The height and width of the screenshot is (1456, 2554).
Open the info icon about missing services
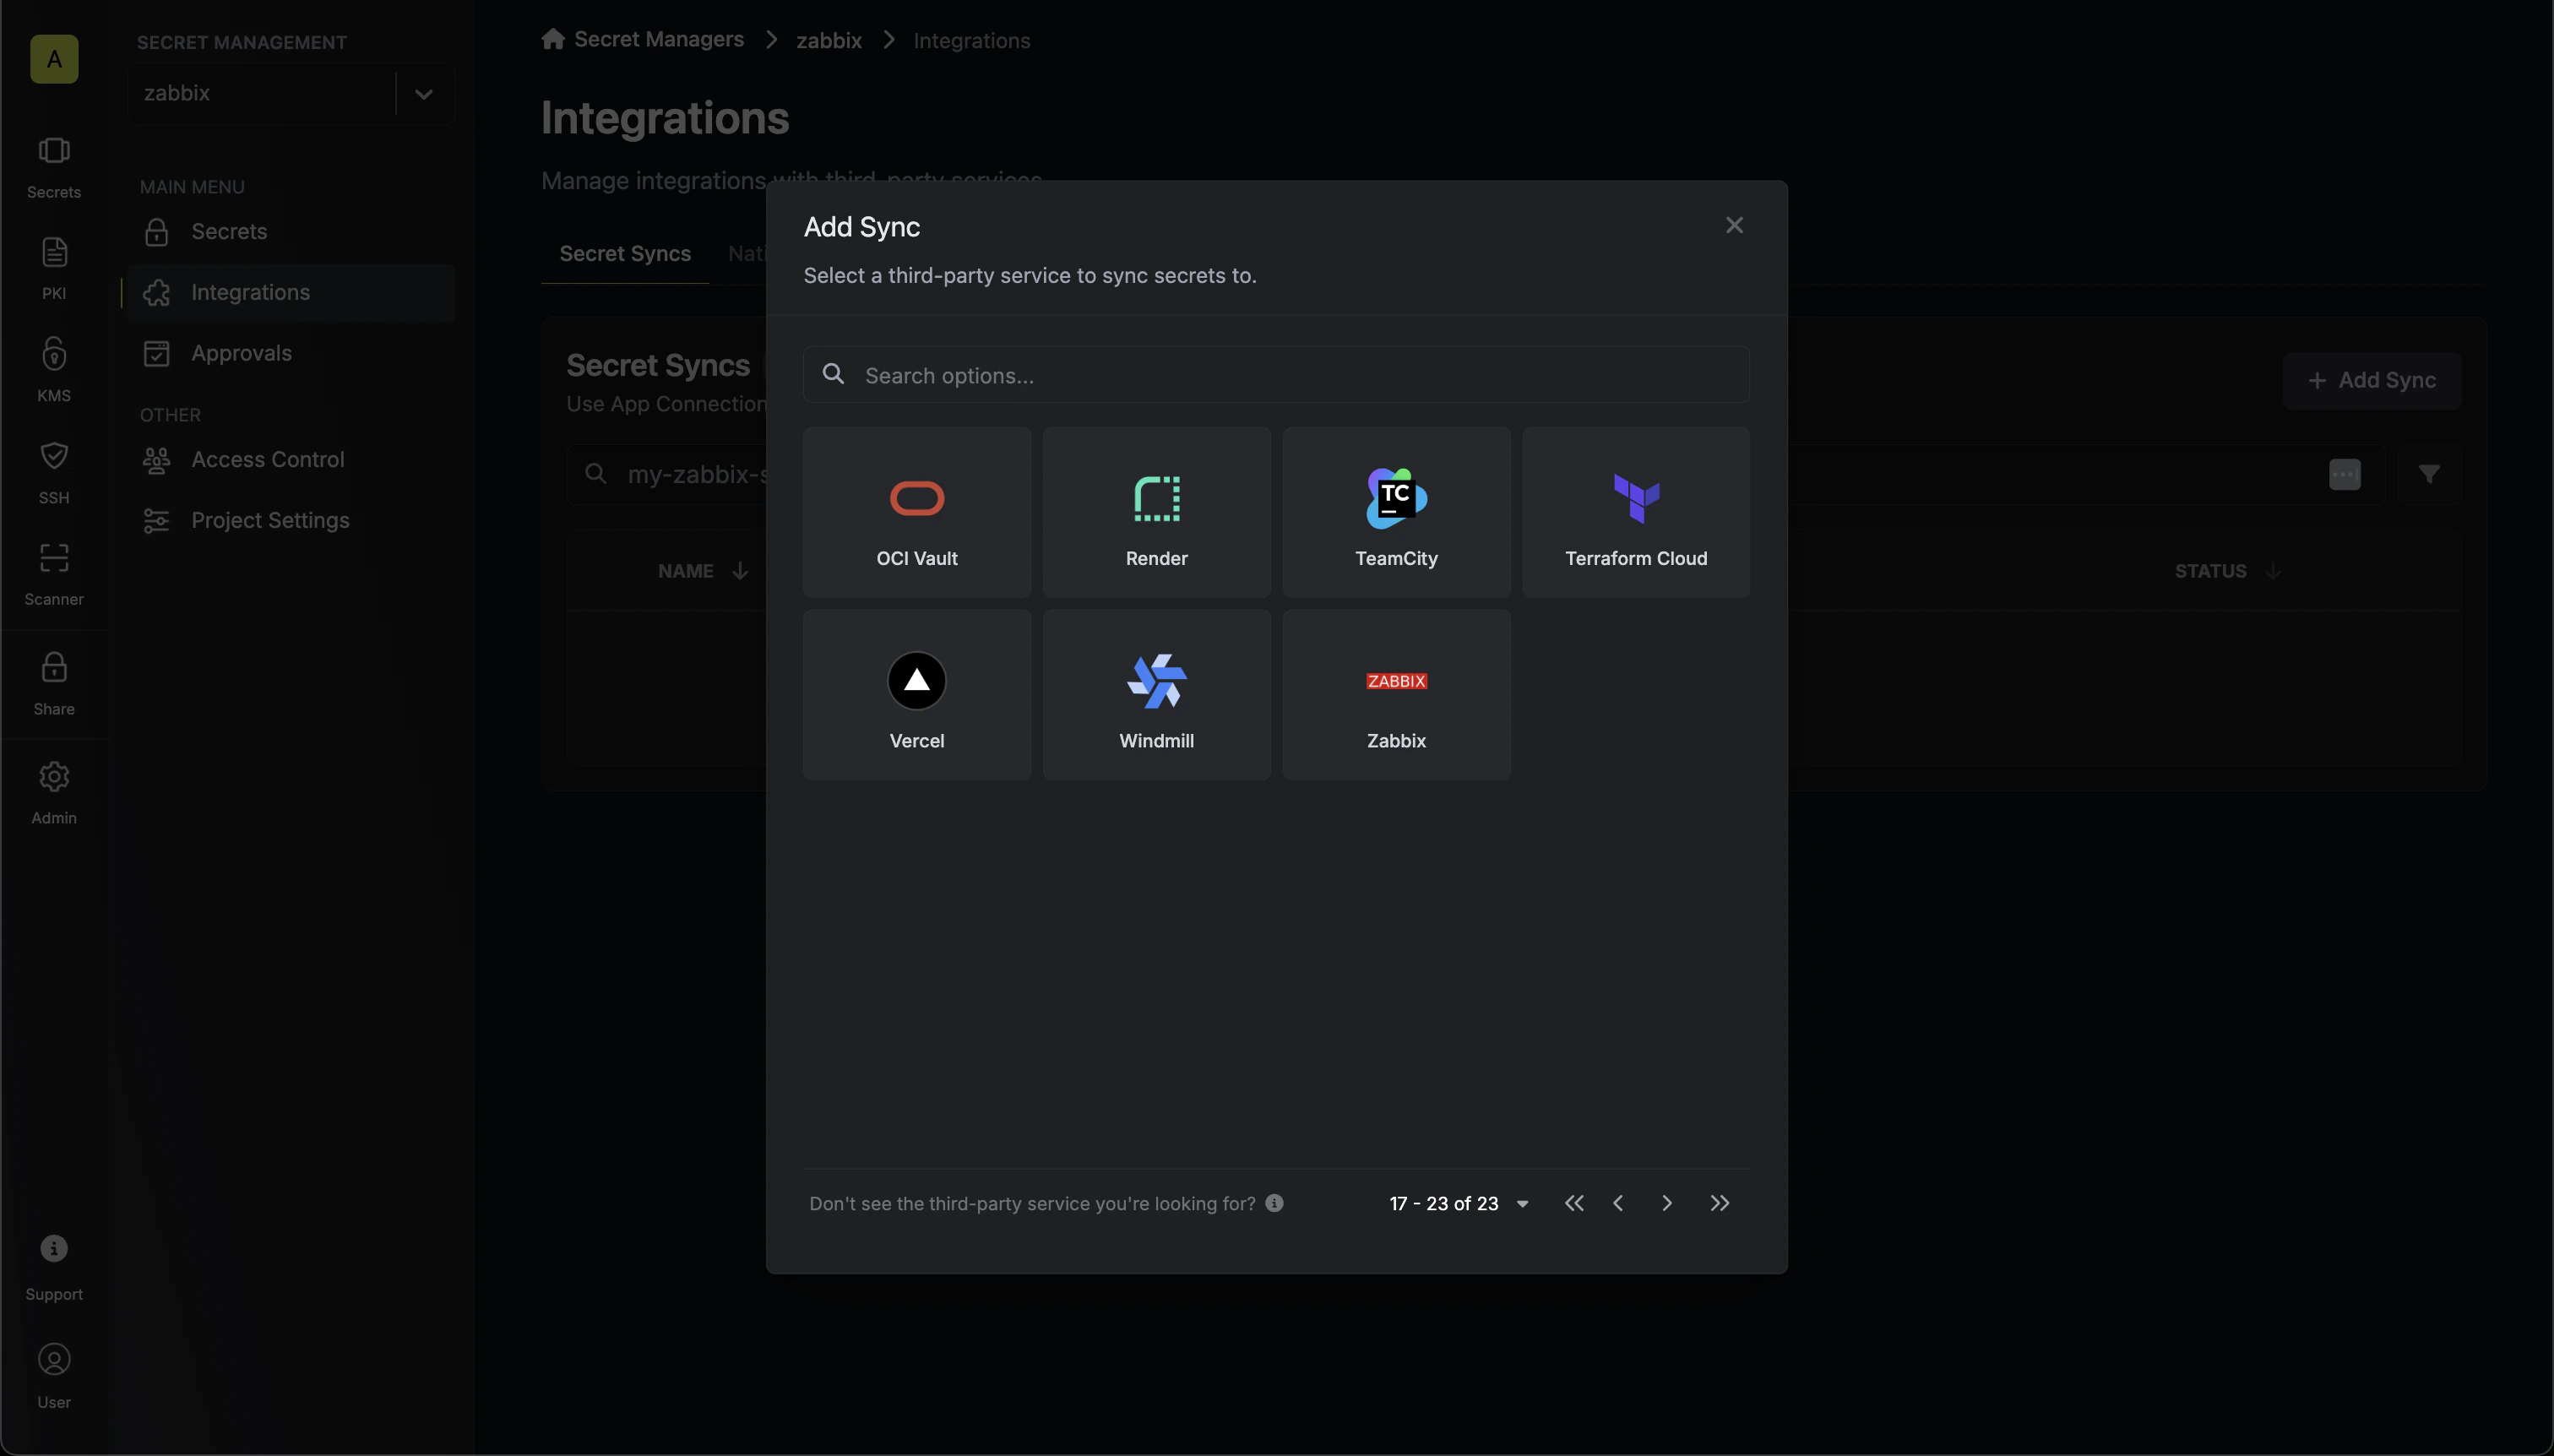(1274, 1203)
